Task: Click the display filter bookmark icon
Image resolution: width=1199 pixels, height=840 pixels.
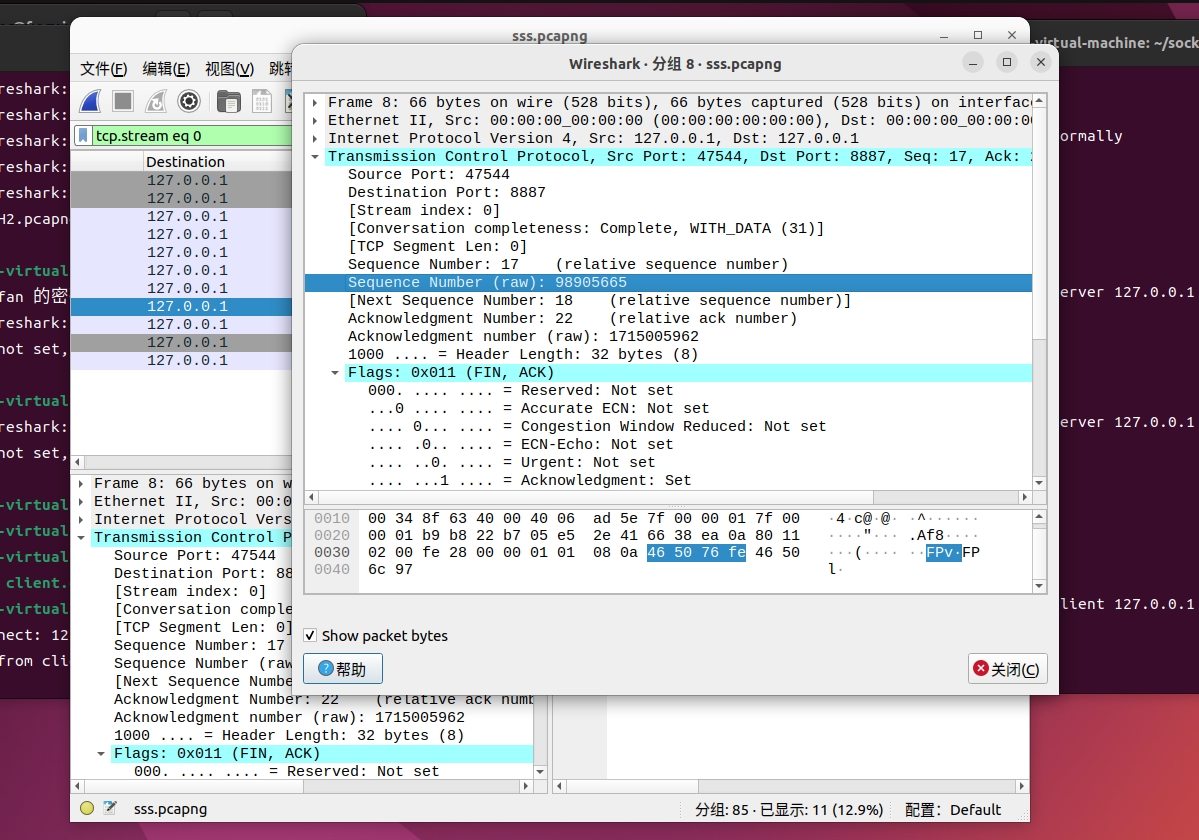Action: 83,136
